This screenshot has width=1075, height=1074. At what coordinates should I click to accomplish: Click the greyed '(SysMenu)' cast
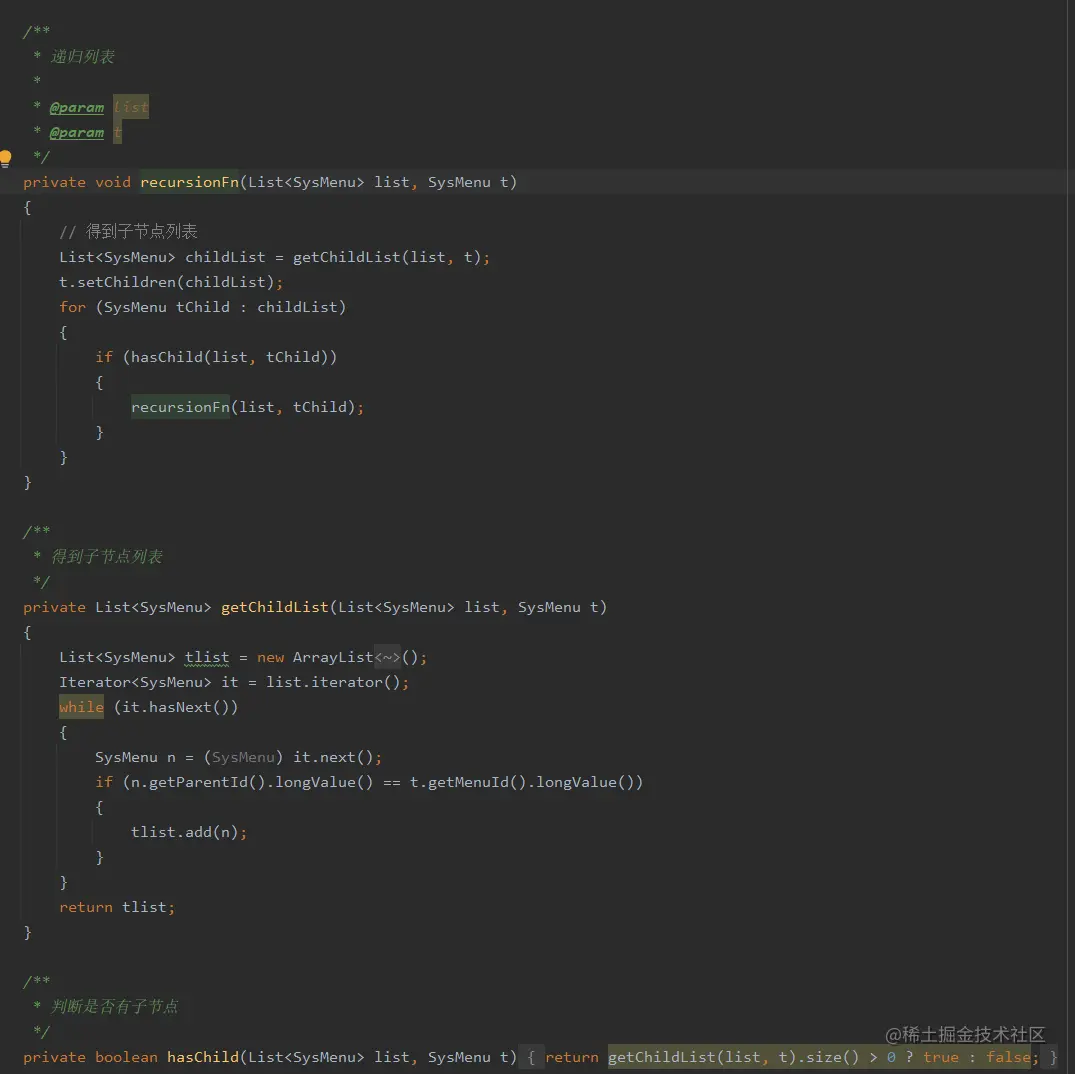tap(243, 757)
